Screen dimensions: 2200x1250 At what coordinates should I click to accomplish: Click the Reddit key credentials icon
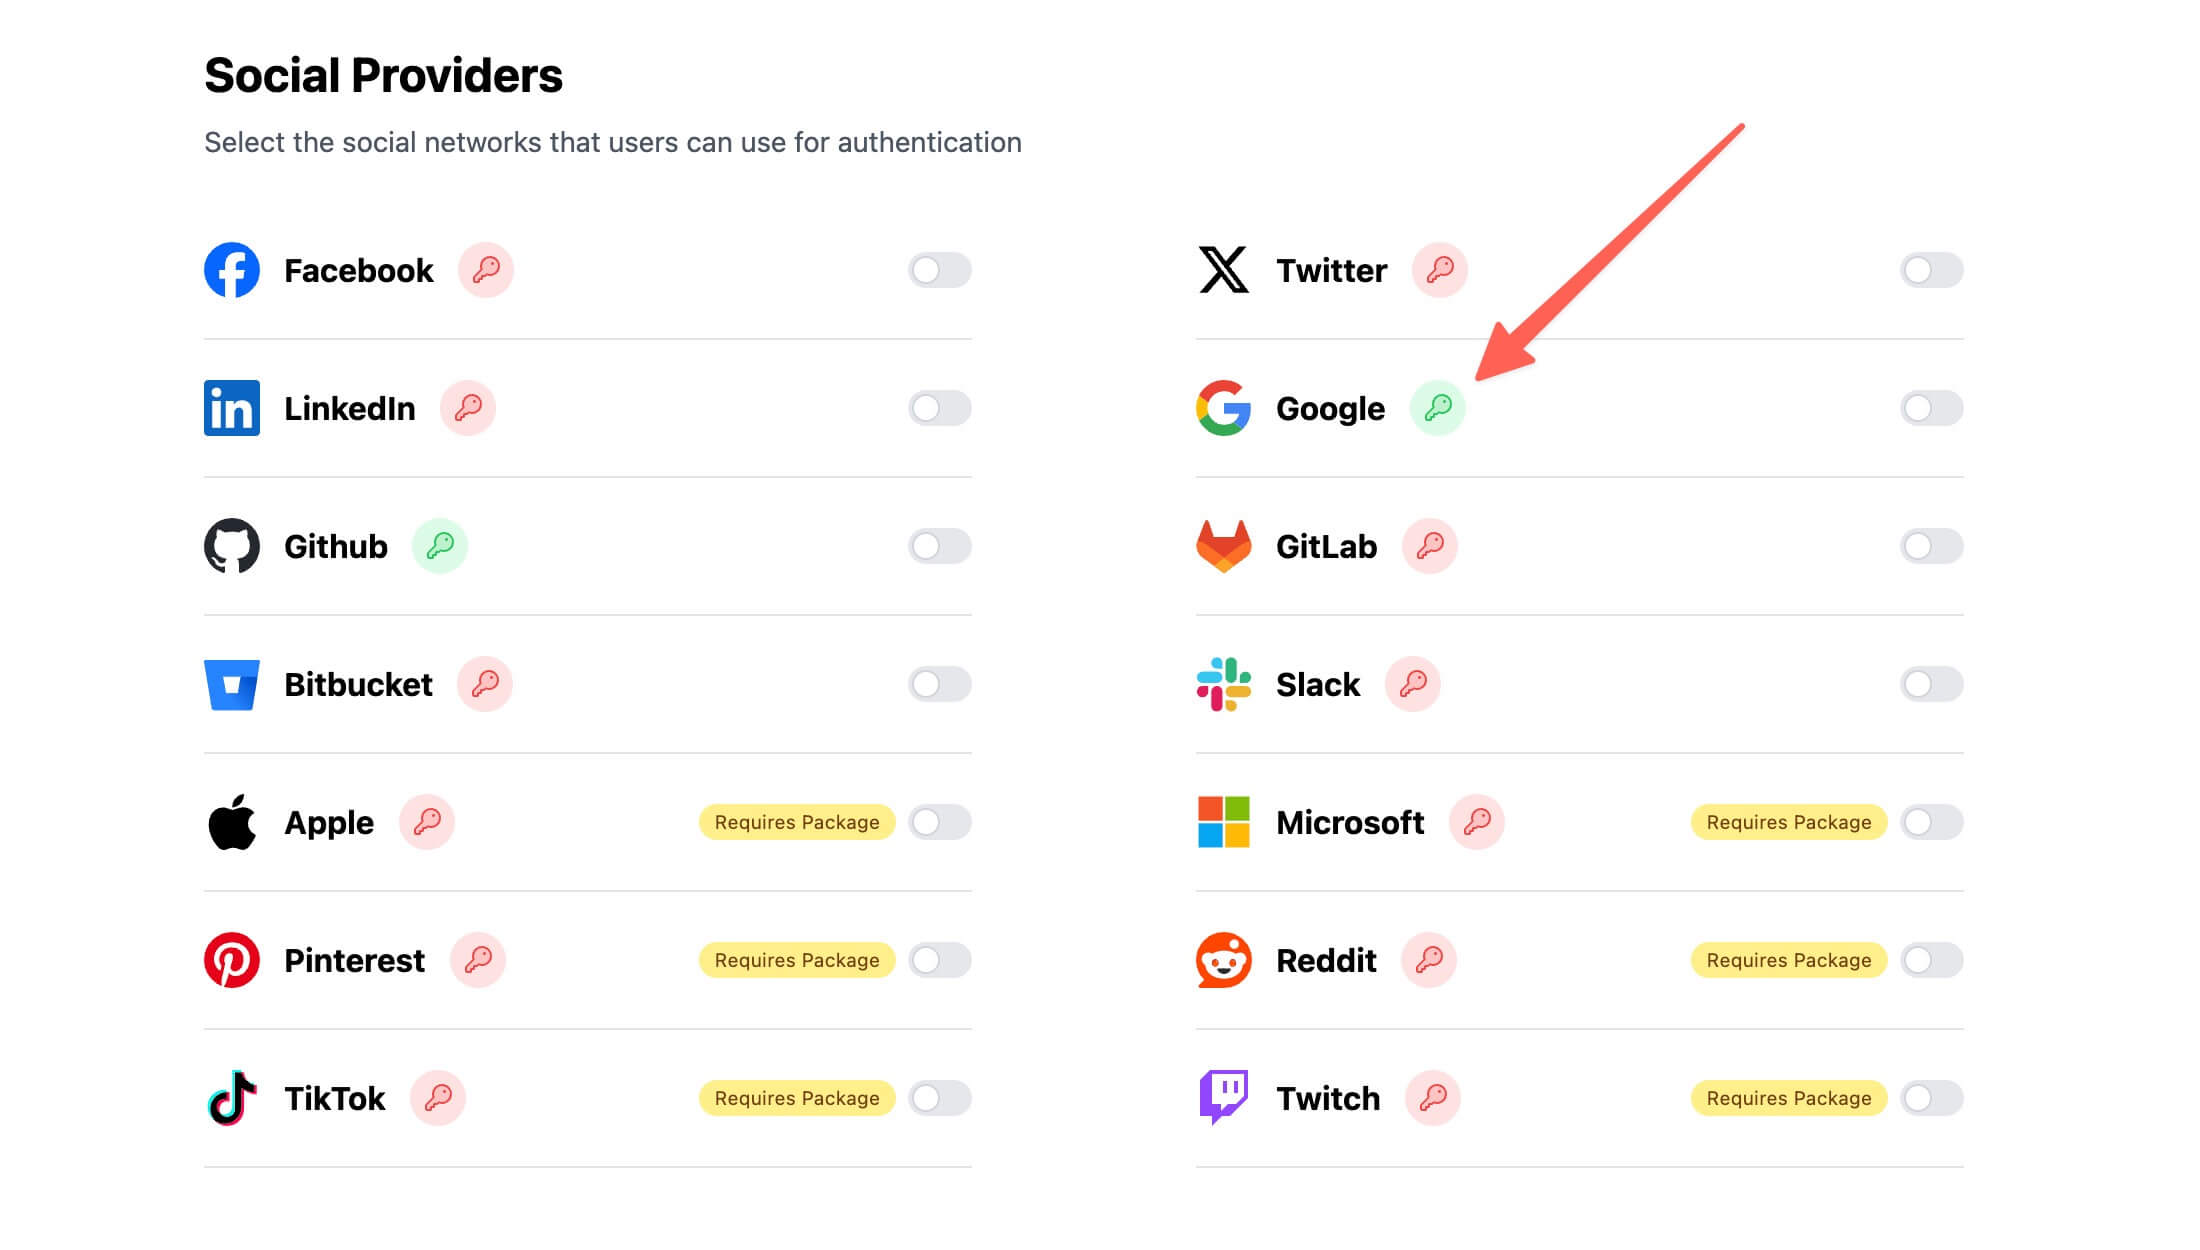(x=1429, y=960)
